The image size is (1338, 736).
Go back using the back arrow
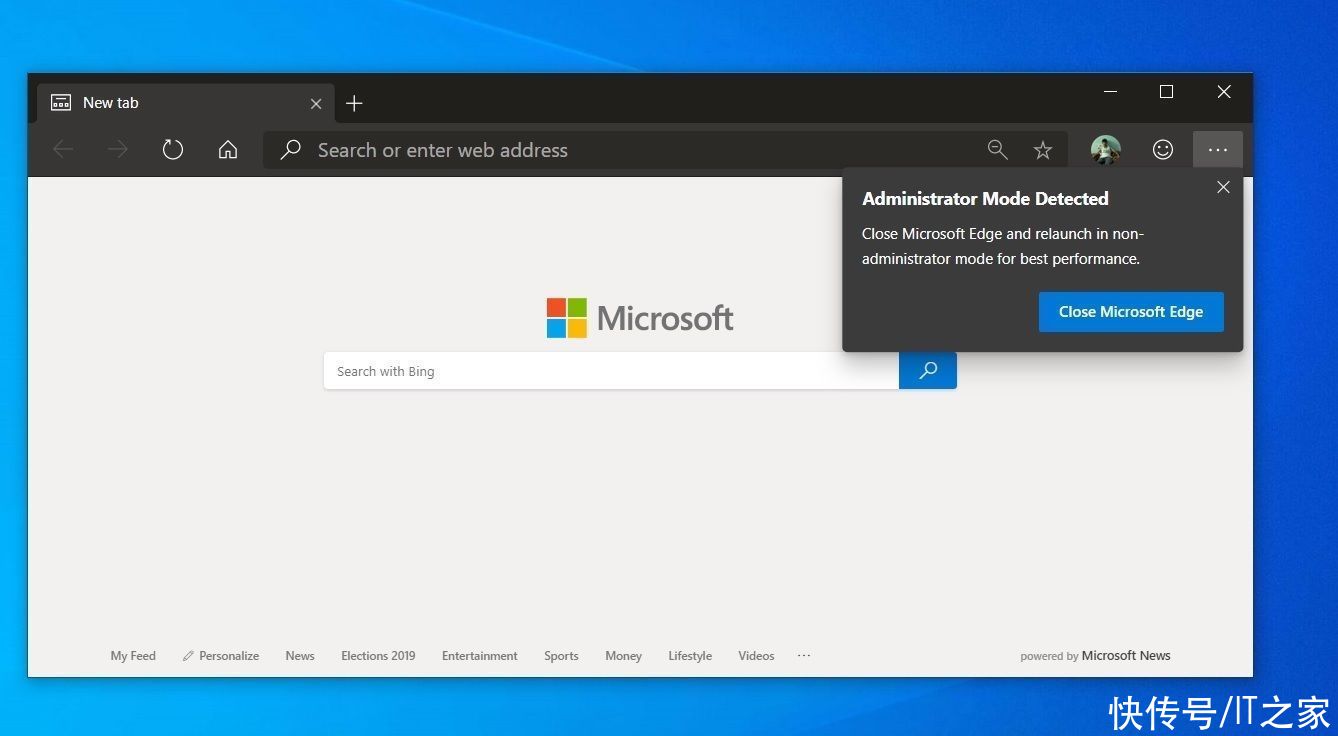[63, 150]
